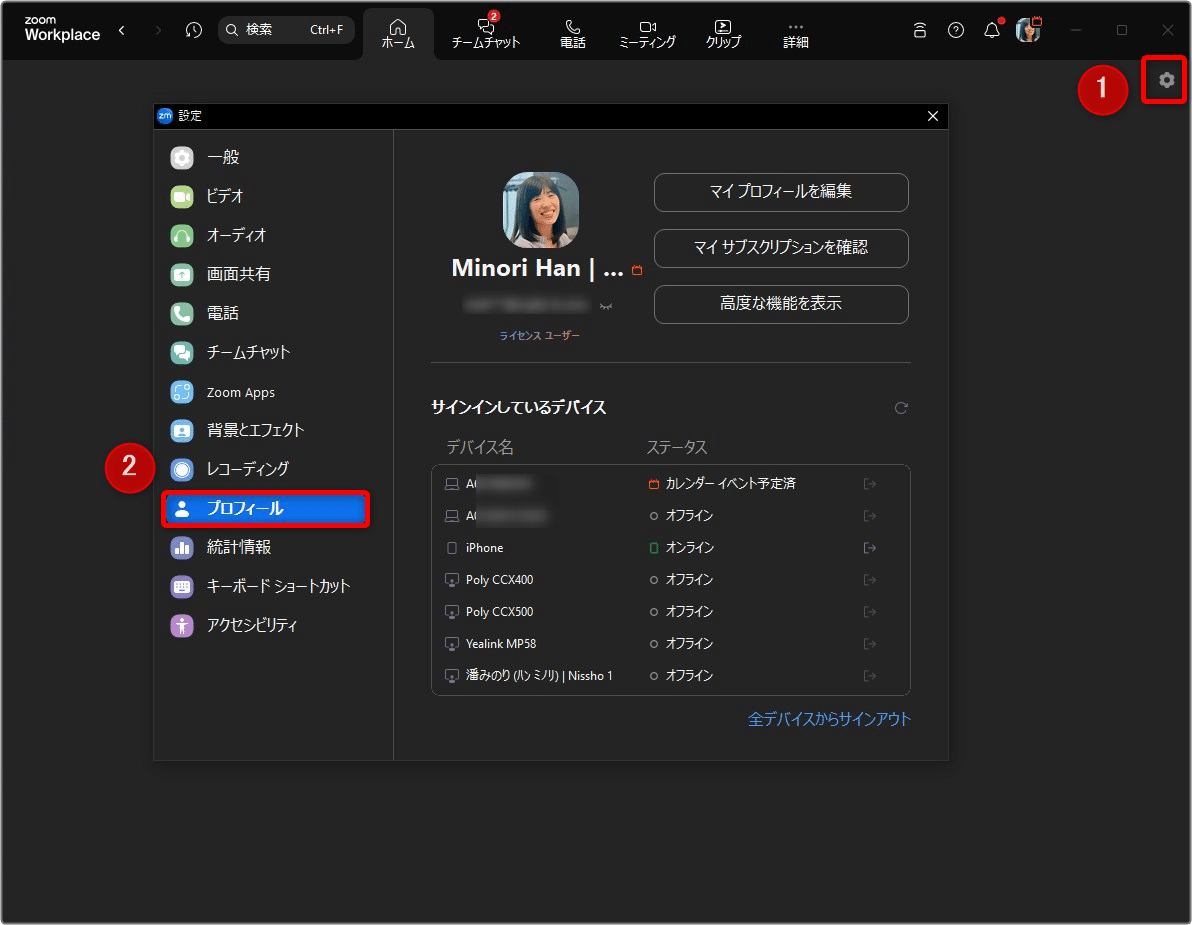Click the contact center headset icon
1192x925 pixels.
pos(919,30)
